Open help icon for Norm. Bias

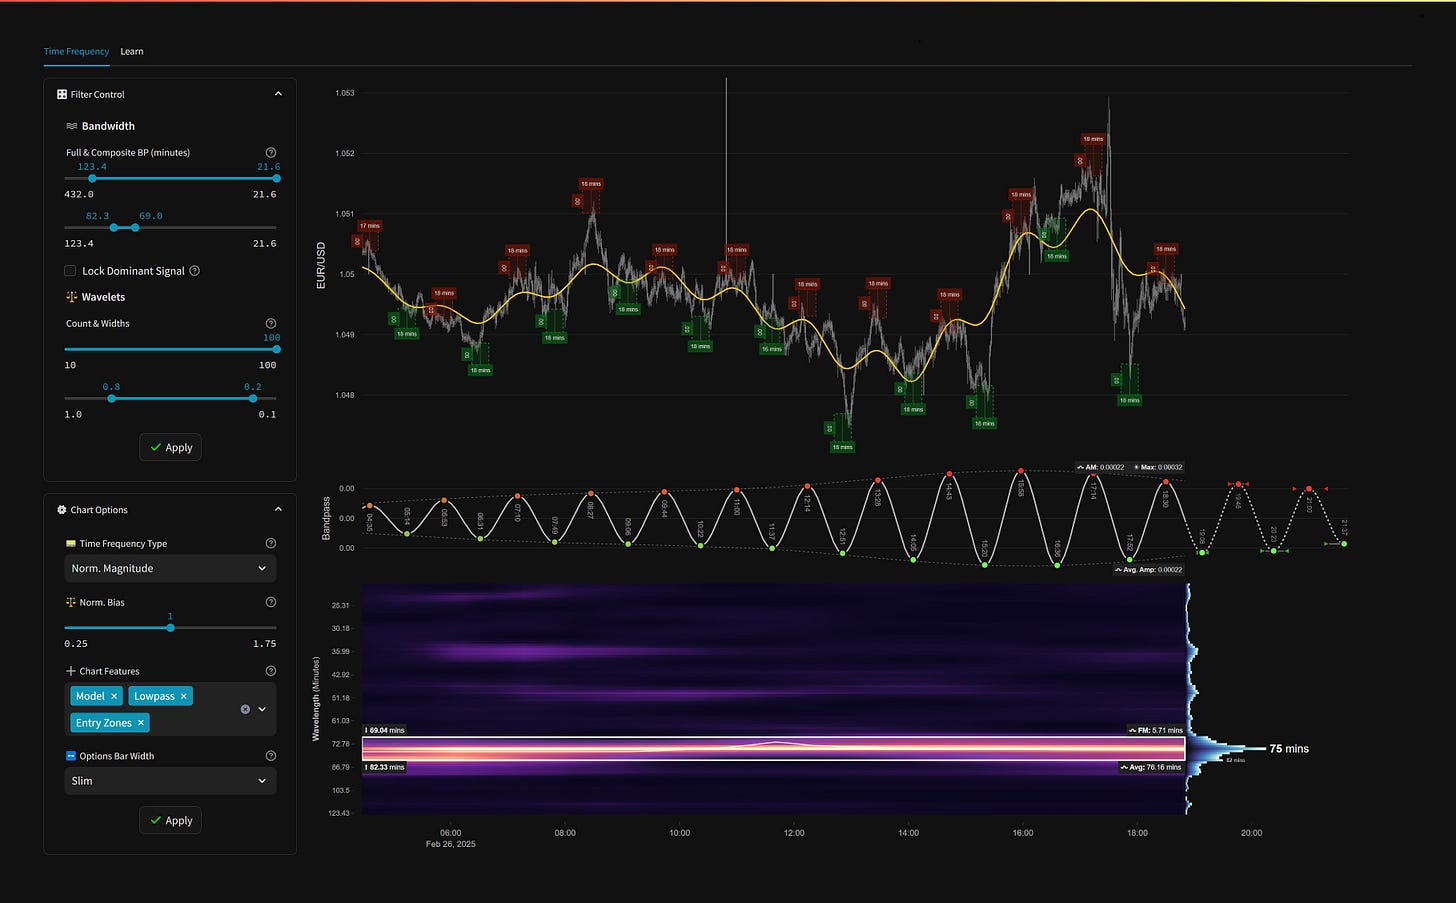(270, 602)
